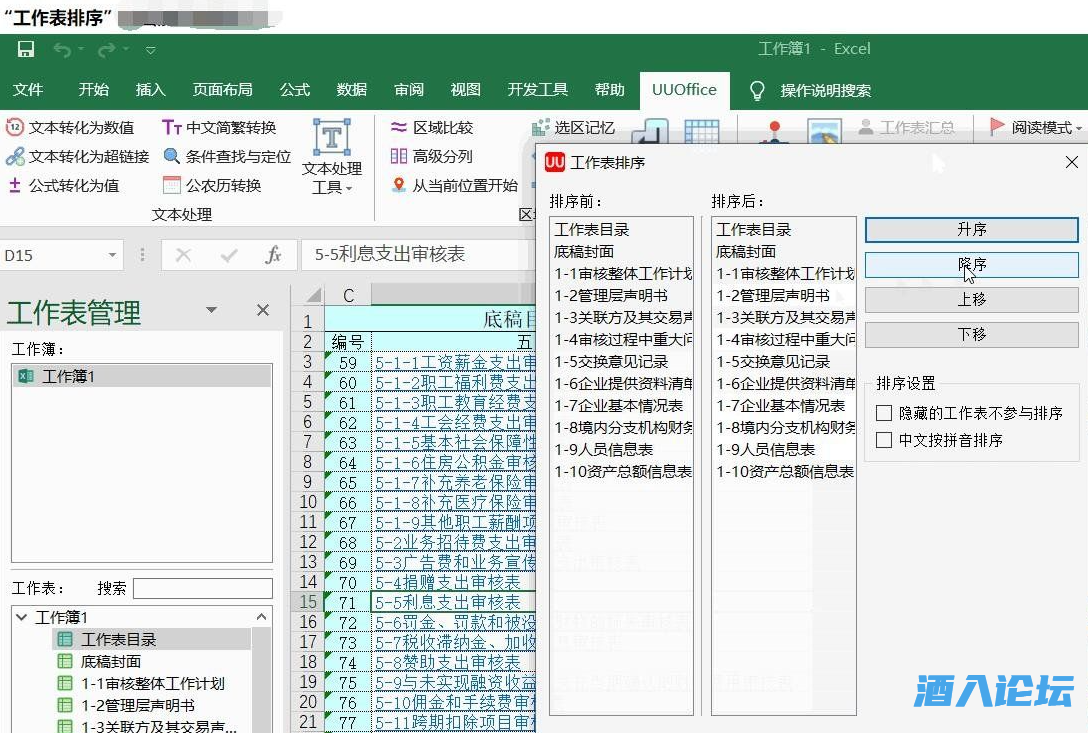The height and width of the screenshot is (733, 1088).
Task: Click the 下移 button
Action: click(971, 335)
